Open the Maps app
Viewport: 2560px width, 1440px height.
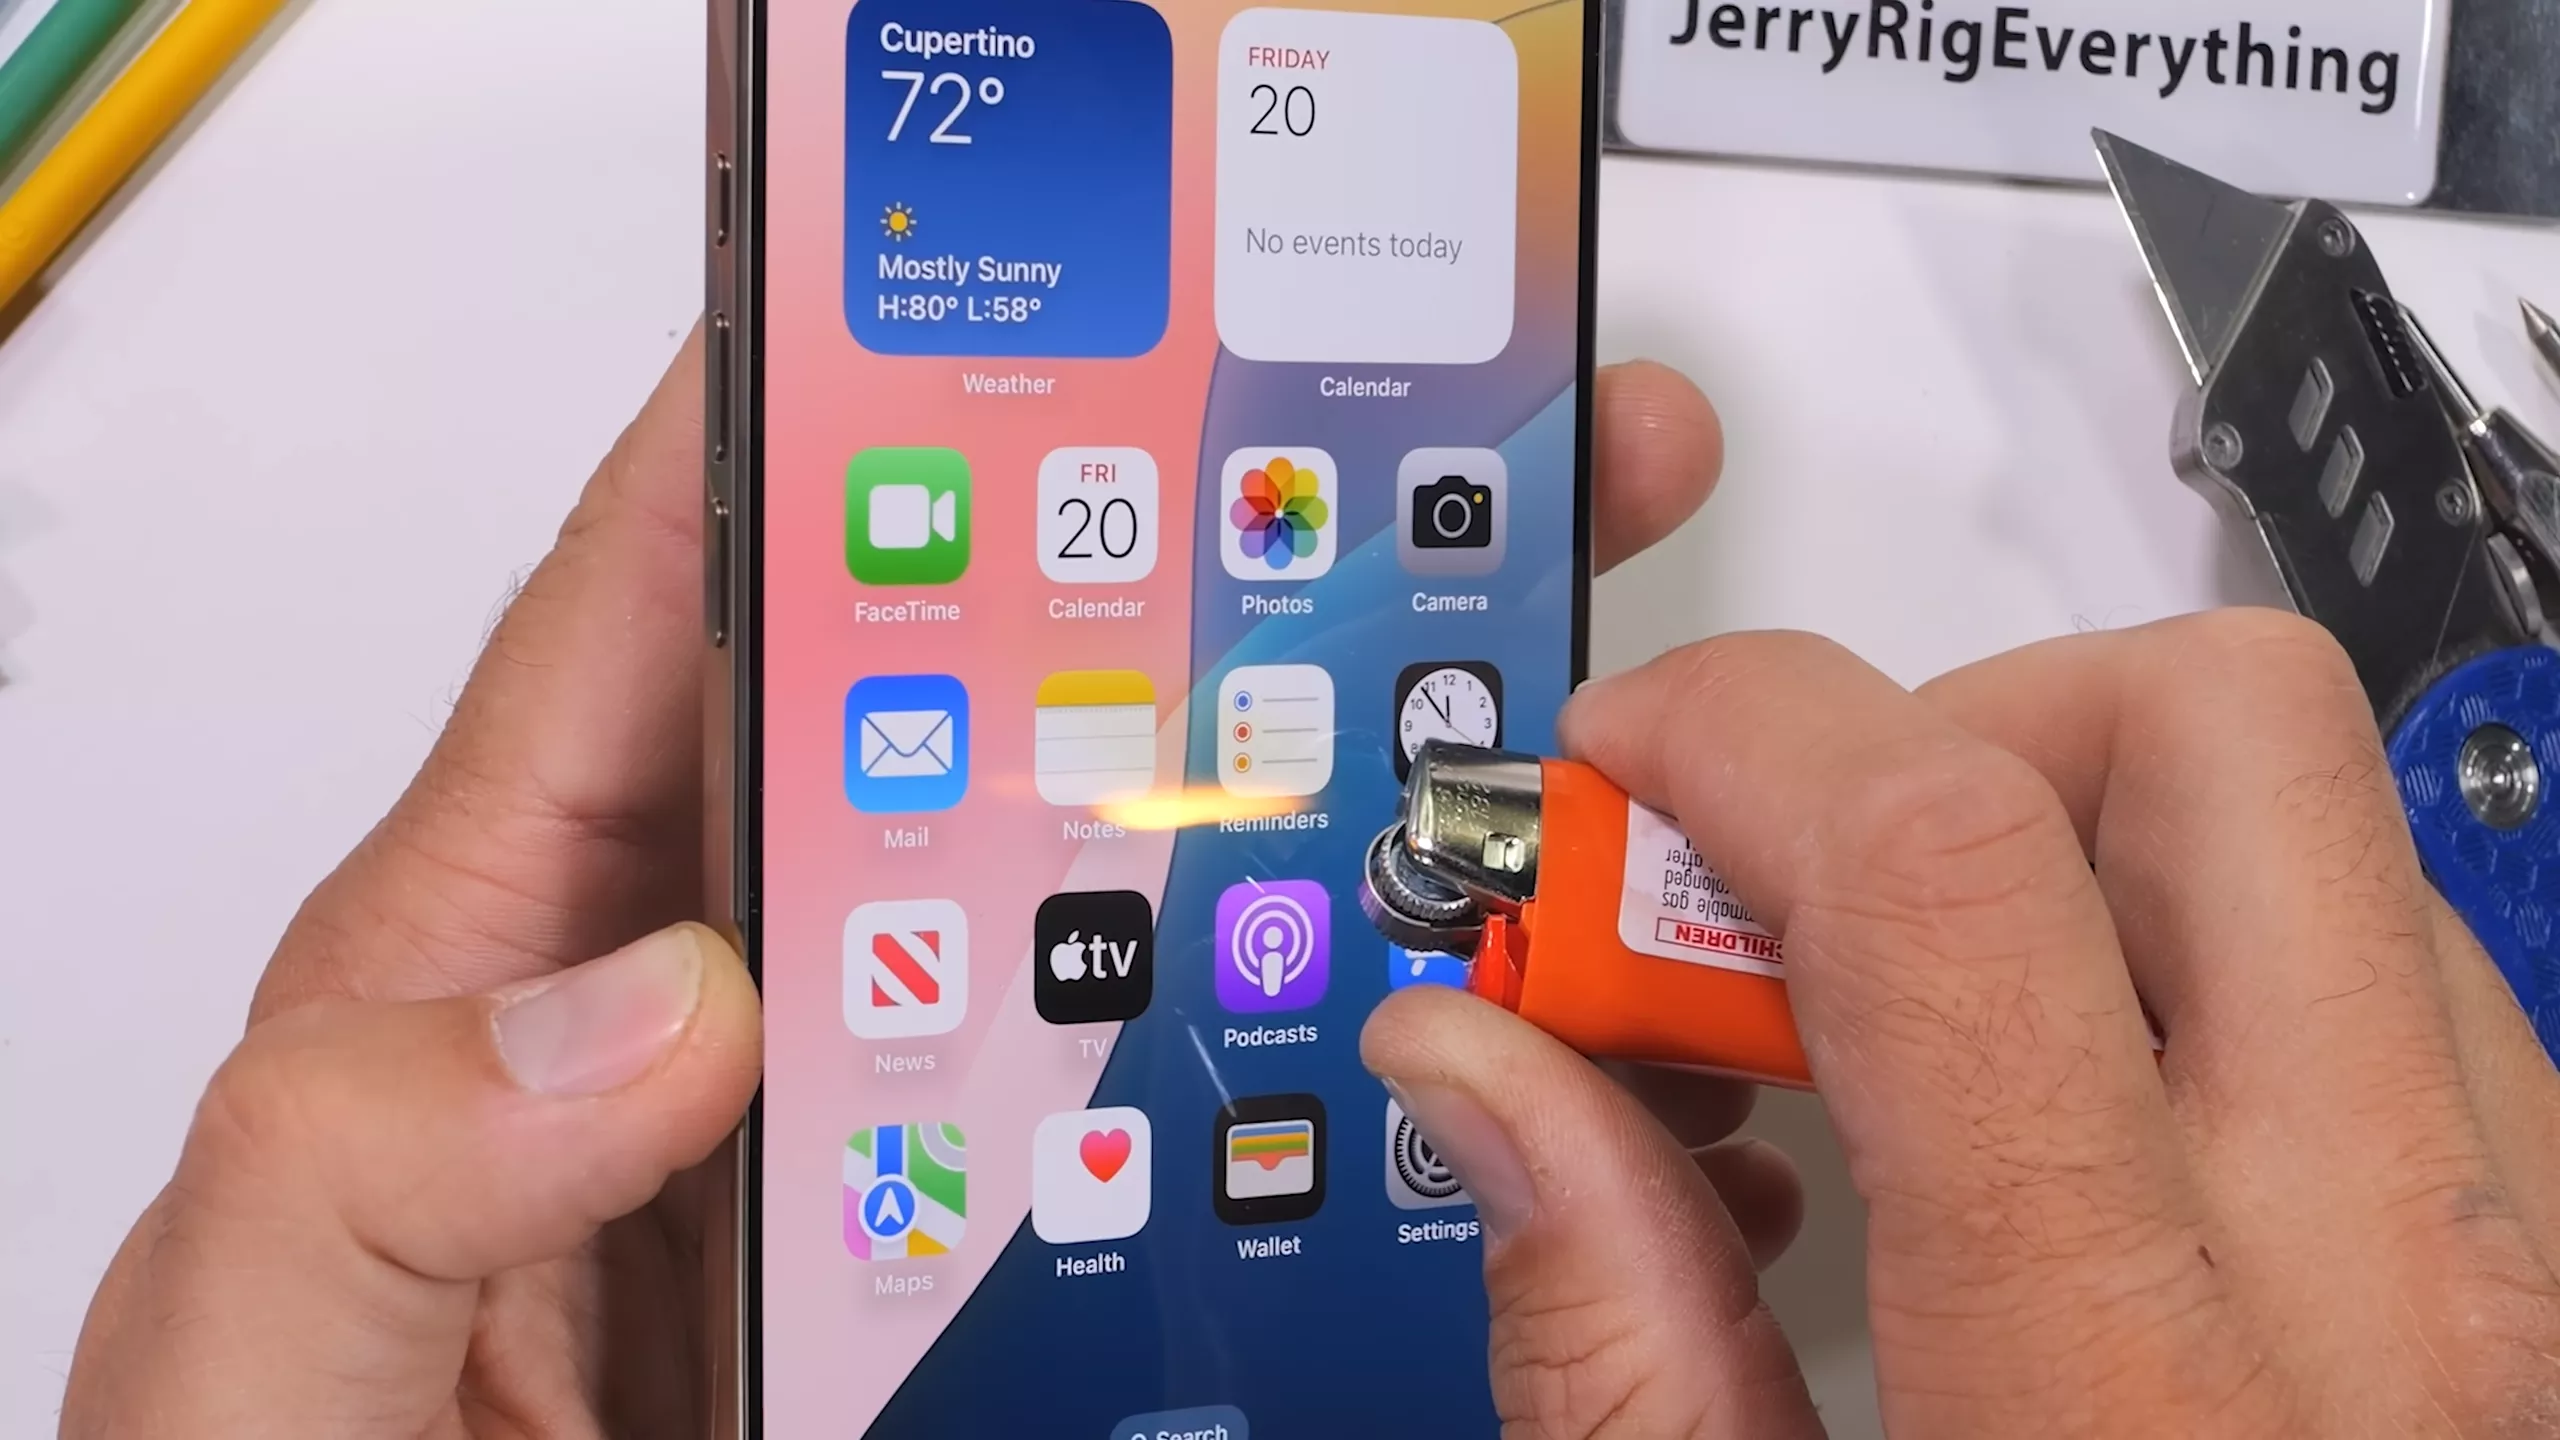click(905, 1196)
